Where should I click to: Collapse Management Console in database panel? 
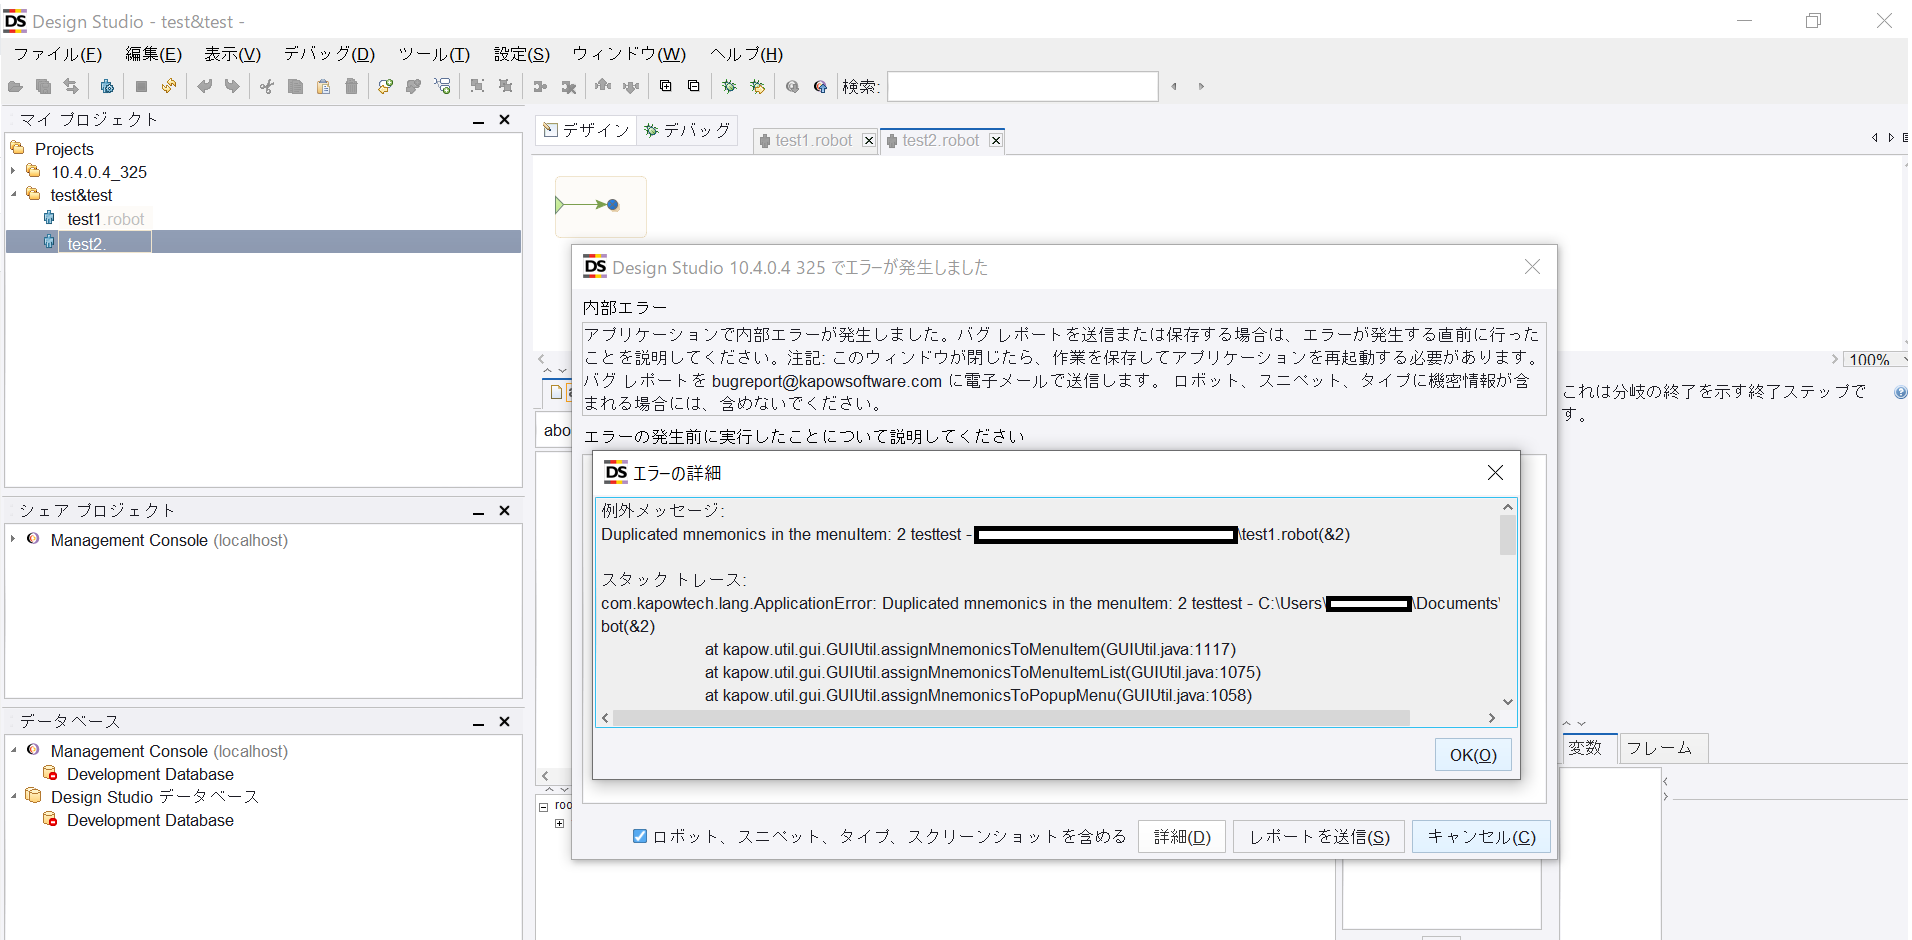[x=14, y=751]
